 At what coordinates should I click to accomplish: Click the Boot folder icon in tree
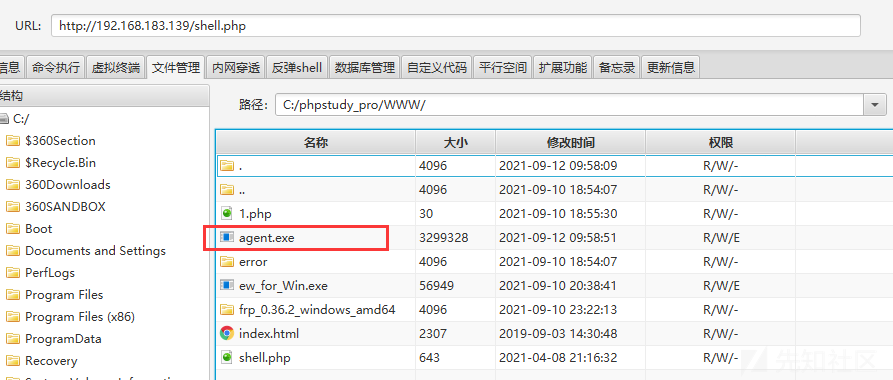click(x=13, y=229)
